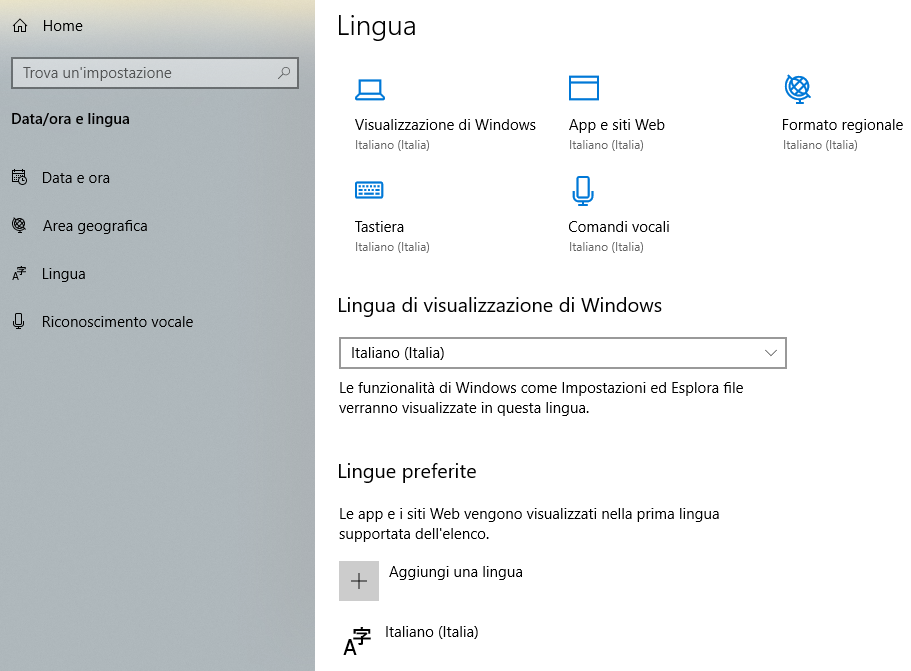
Task: Click the App e siti Web window icon
Action: click(x=583, y=88)
